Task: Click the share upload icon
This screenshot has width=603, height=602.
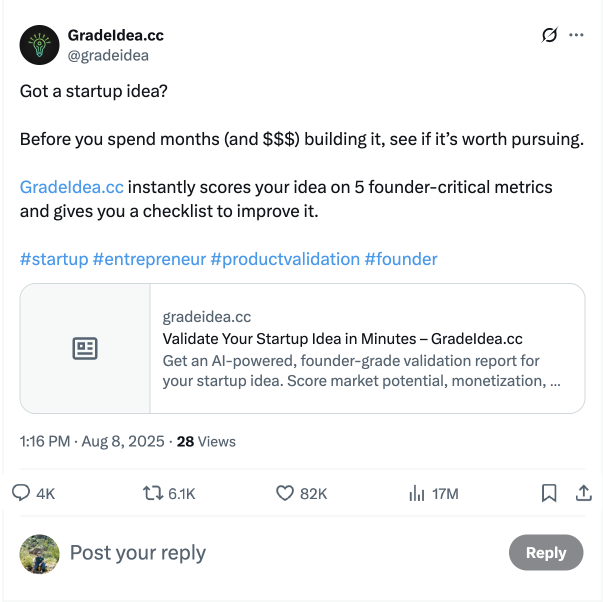Action: click(x=584, y=493)
